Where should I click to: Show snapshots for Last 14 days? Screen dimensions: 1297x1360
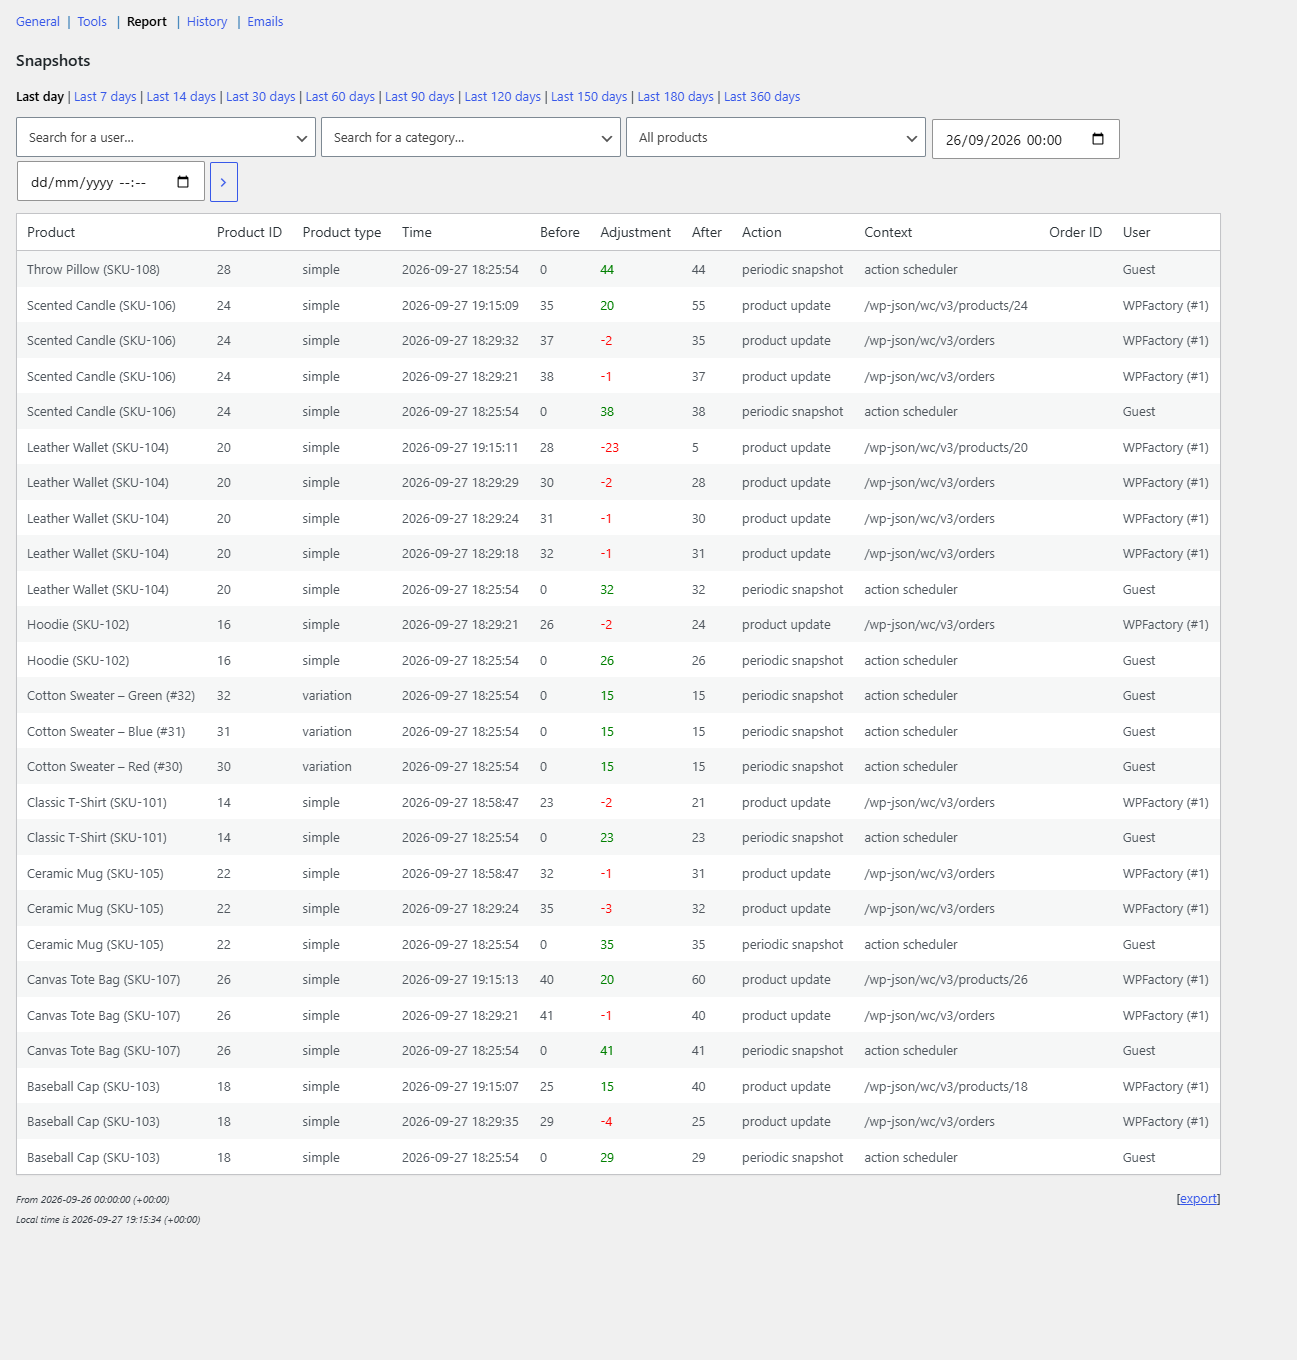pos(181,97)
